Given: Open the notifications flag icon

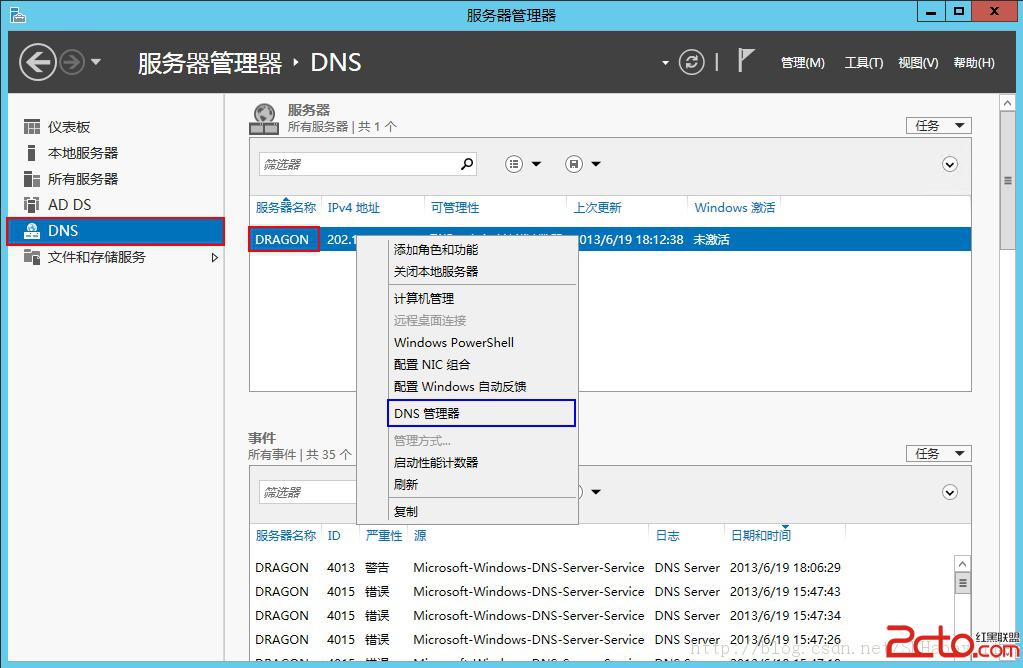Looking at the screenshot, I should (x=745, y=61).
